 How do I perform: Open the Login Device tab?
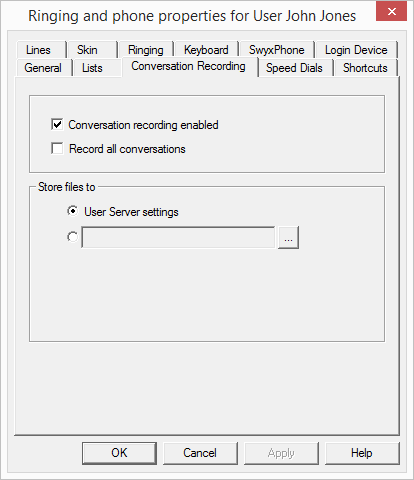pos(356,50)
